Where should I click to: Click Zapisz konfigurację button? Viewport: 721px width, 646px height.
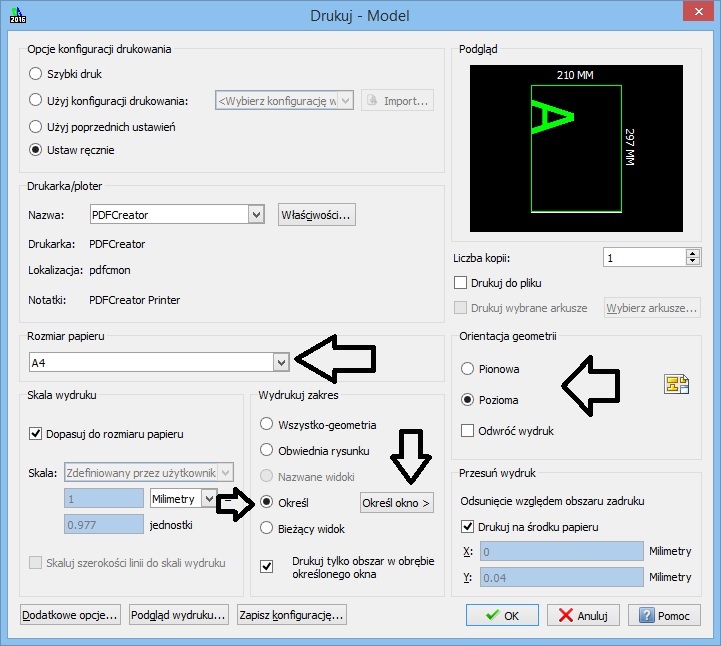point(292,615)
